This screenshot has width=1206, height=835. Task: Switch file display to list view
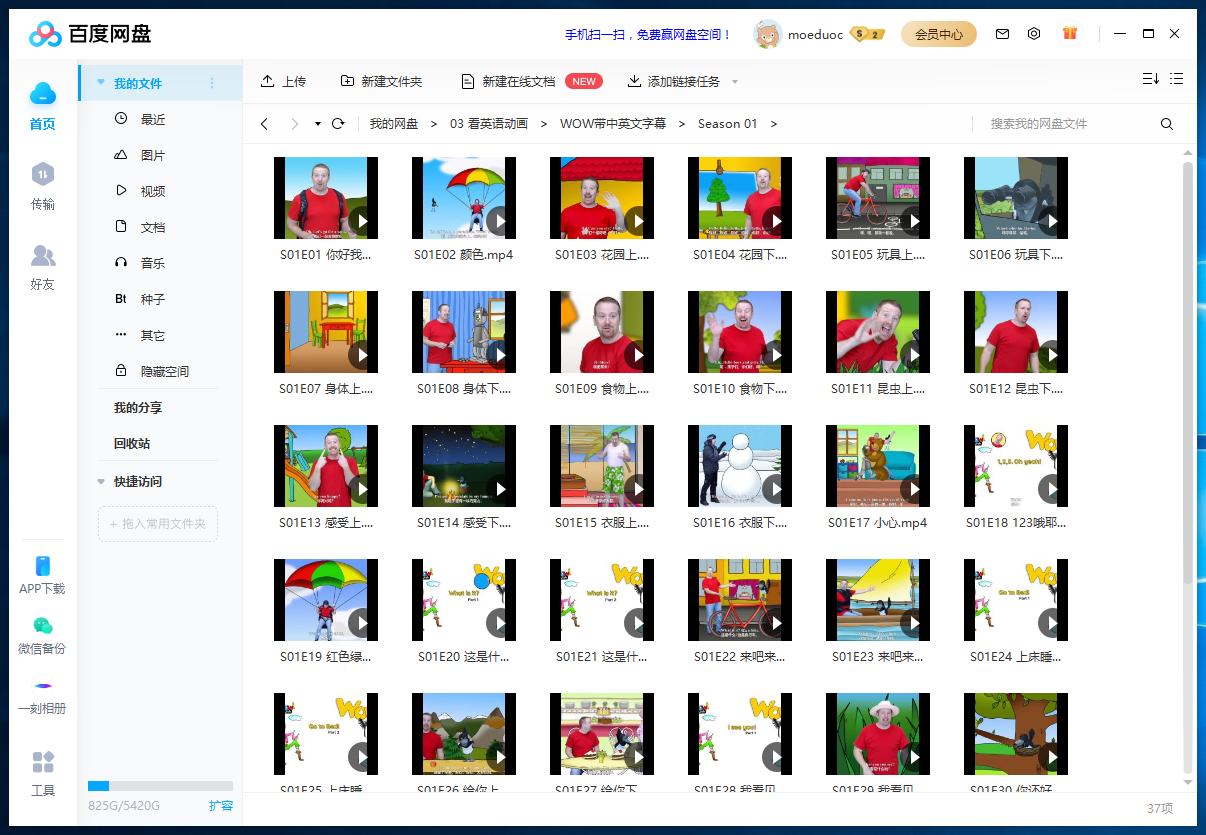[1177, 78]
